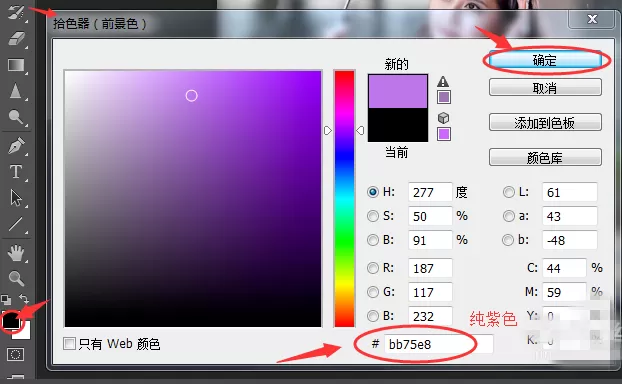This screenshot has height=384, width=622.
Task: Select the Lab L radio button
Action: pos(509,192)
